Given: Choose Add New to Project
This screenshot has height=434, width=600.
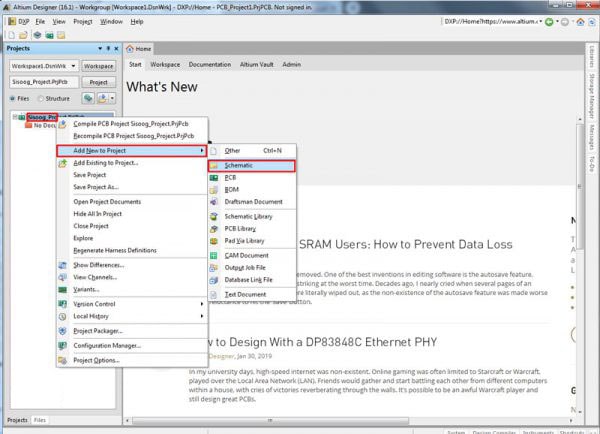Looking at the screenshot, I should point(132,151).
